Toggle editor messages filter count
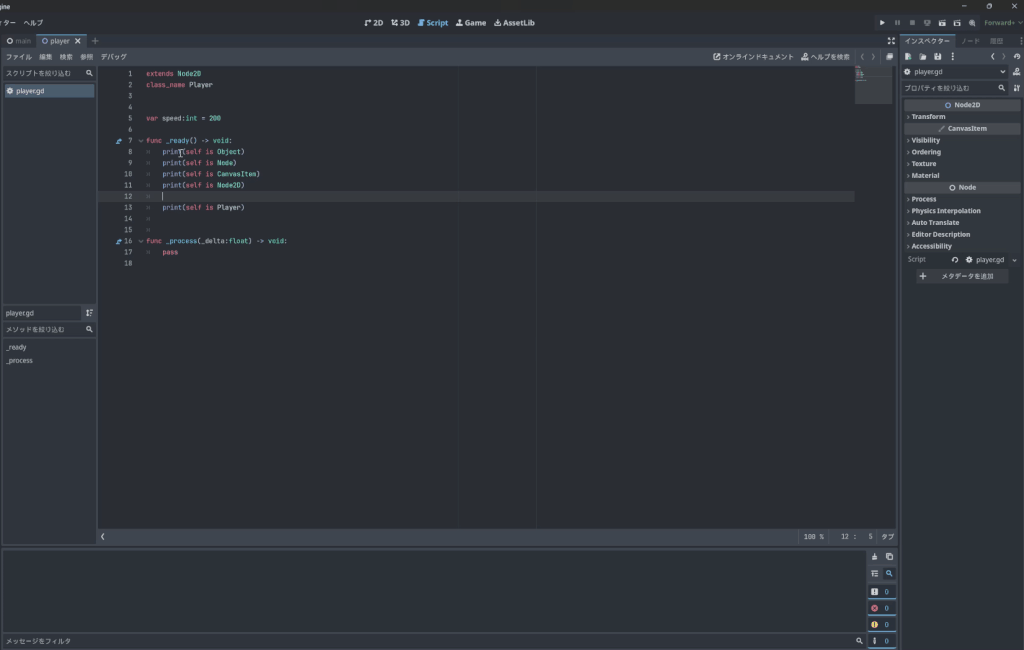This screenshot has height=650, width=1024. pos(881,641)
